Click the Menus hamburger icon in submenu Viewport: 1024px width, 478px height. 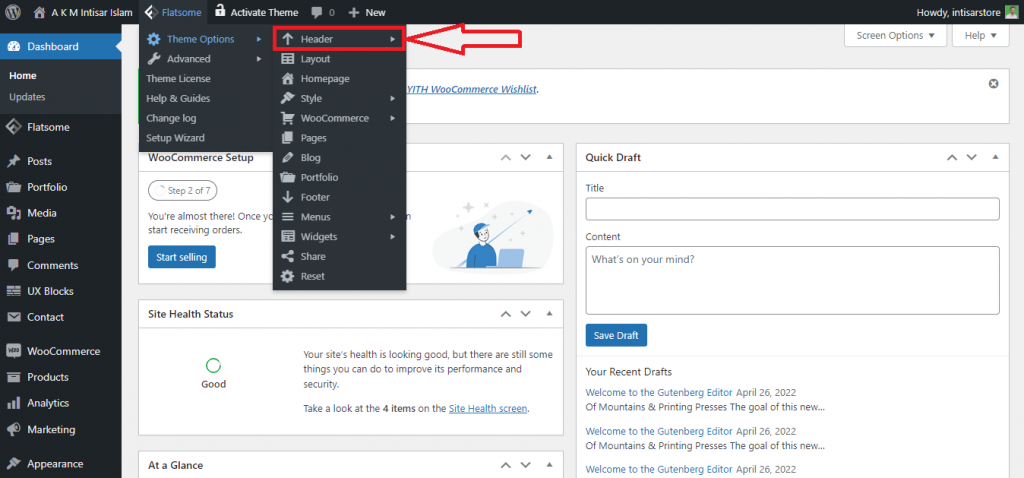(x=287, y=217)
